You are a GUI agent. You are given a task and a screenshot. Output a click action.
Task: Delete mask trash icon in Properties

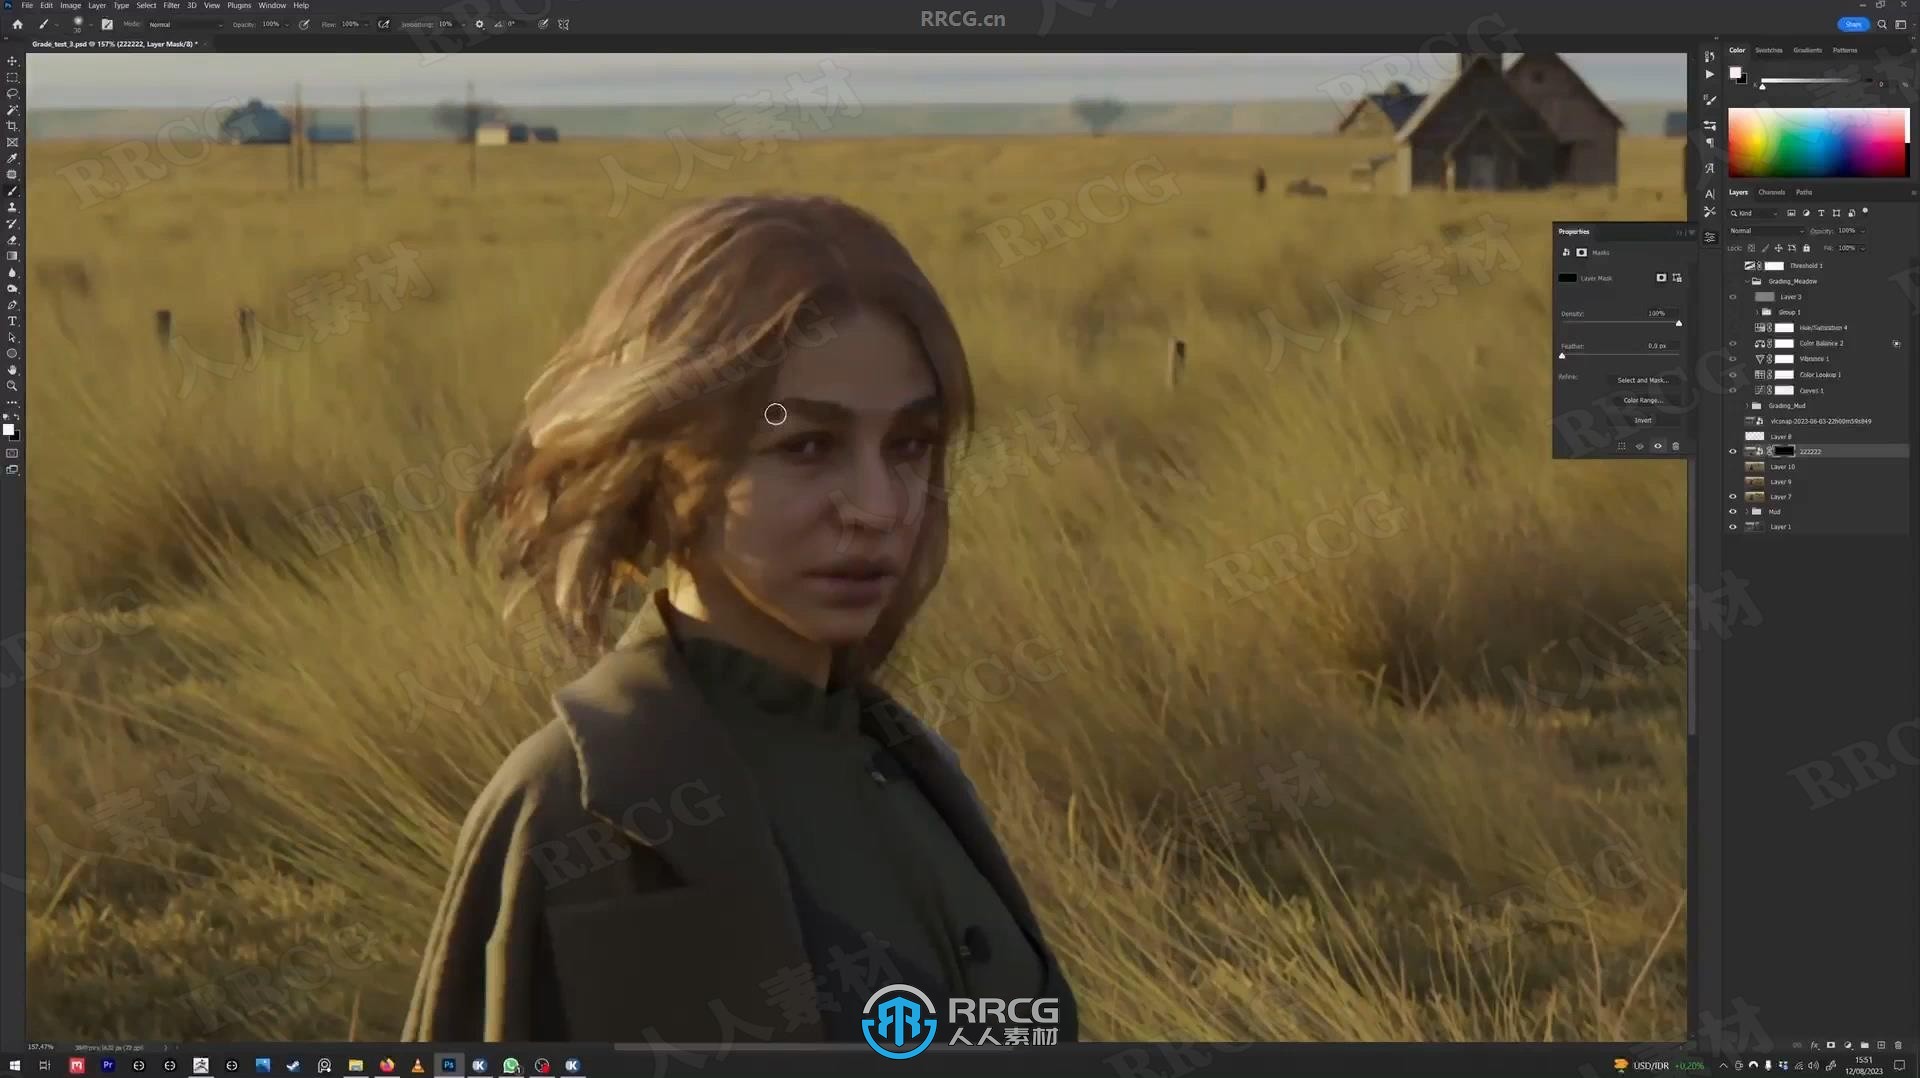coord(1676,446)
